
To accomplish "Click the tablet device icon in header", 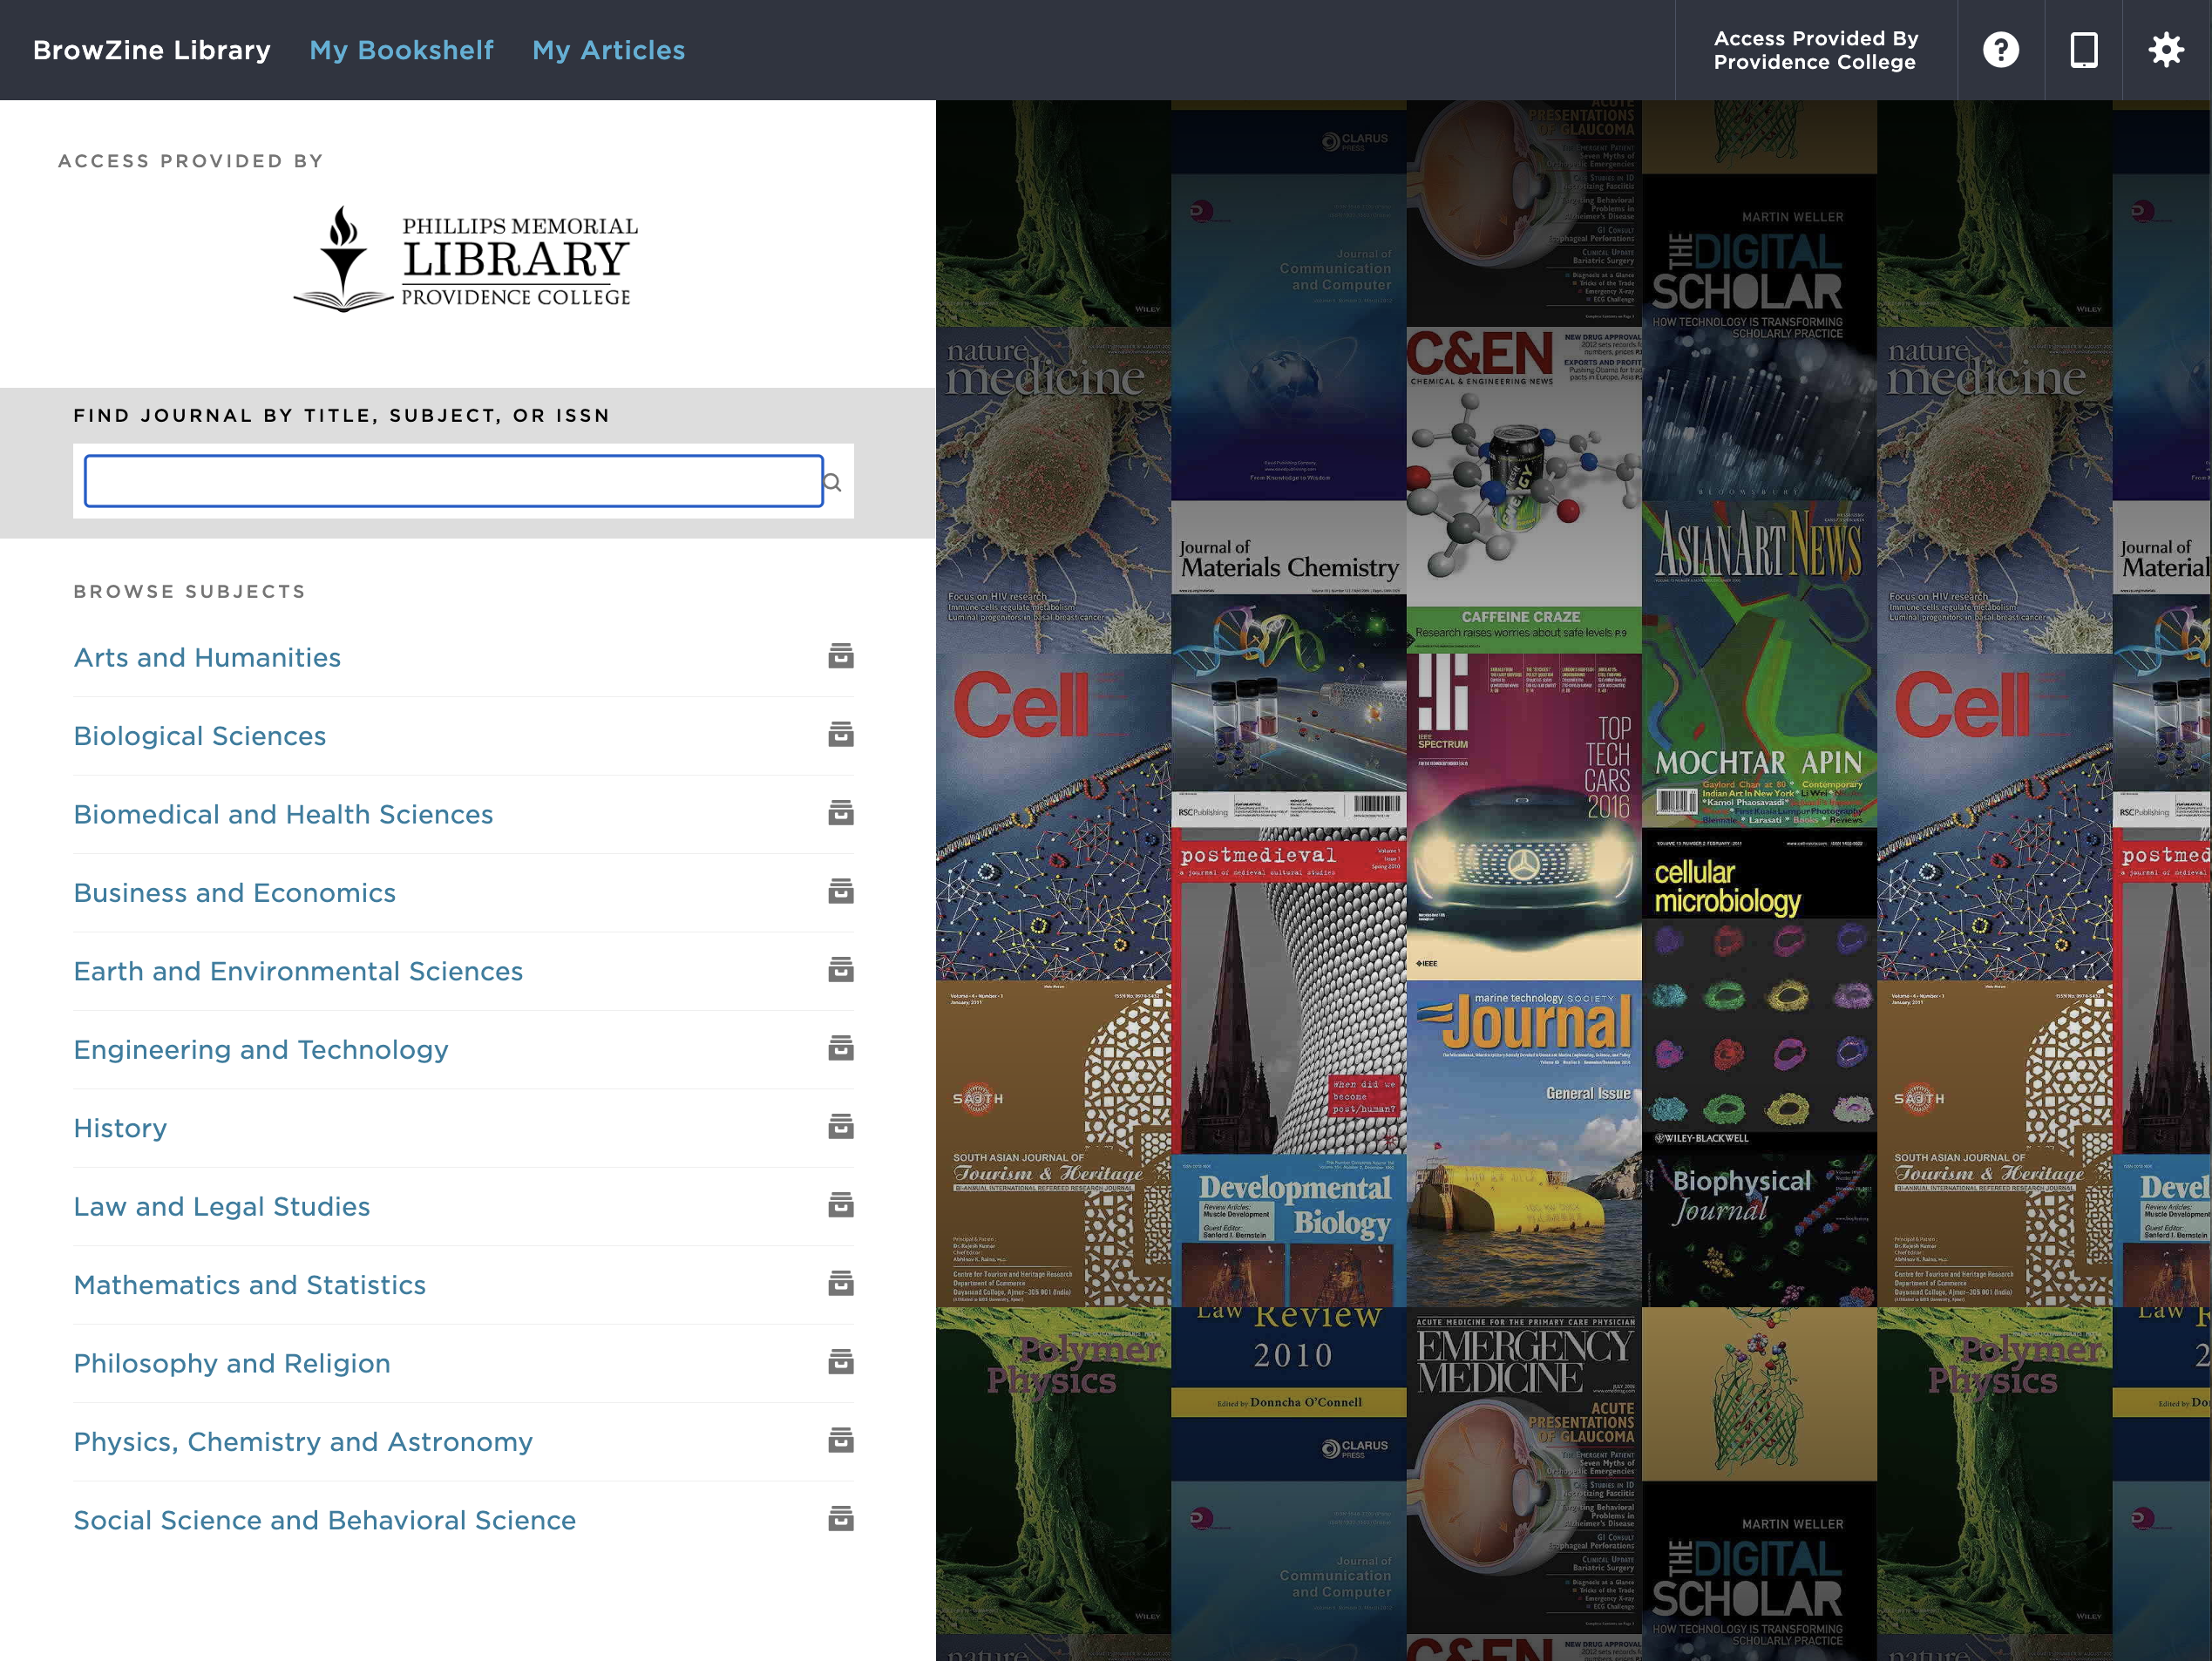I will point(2084,49).
